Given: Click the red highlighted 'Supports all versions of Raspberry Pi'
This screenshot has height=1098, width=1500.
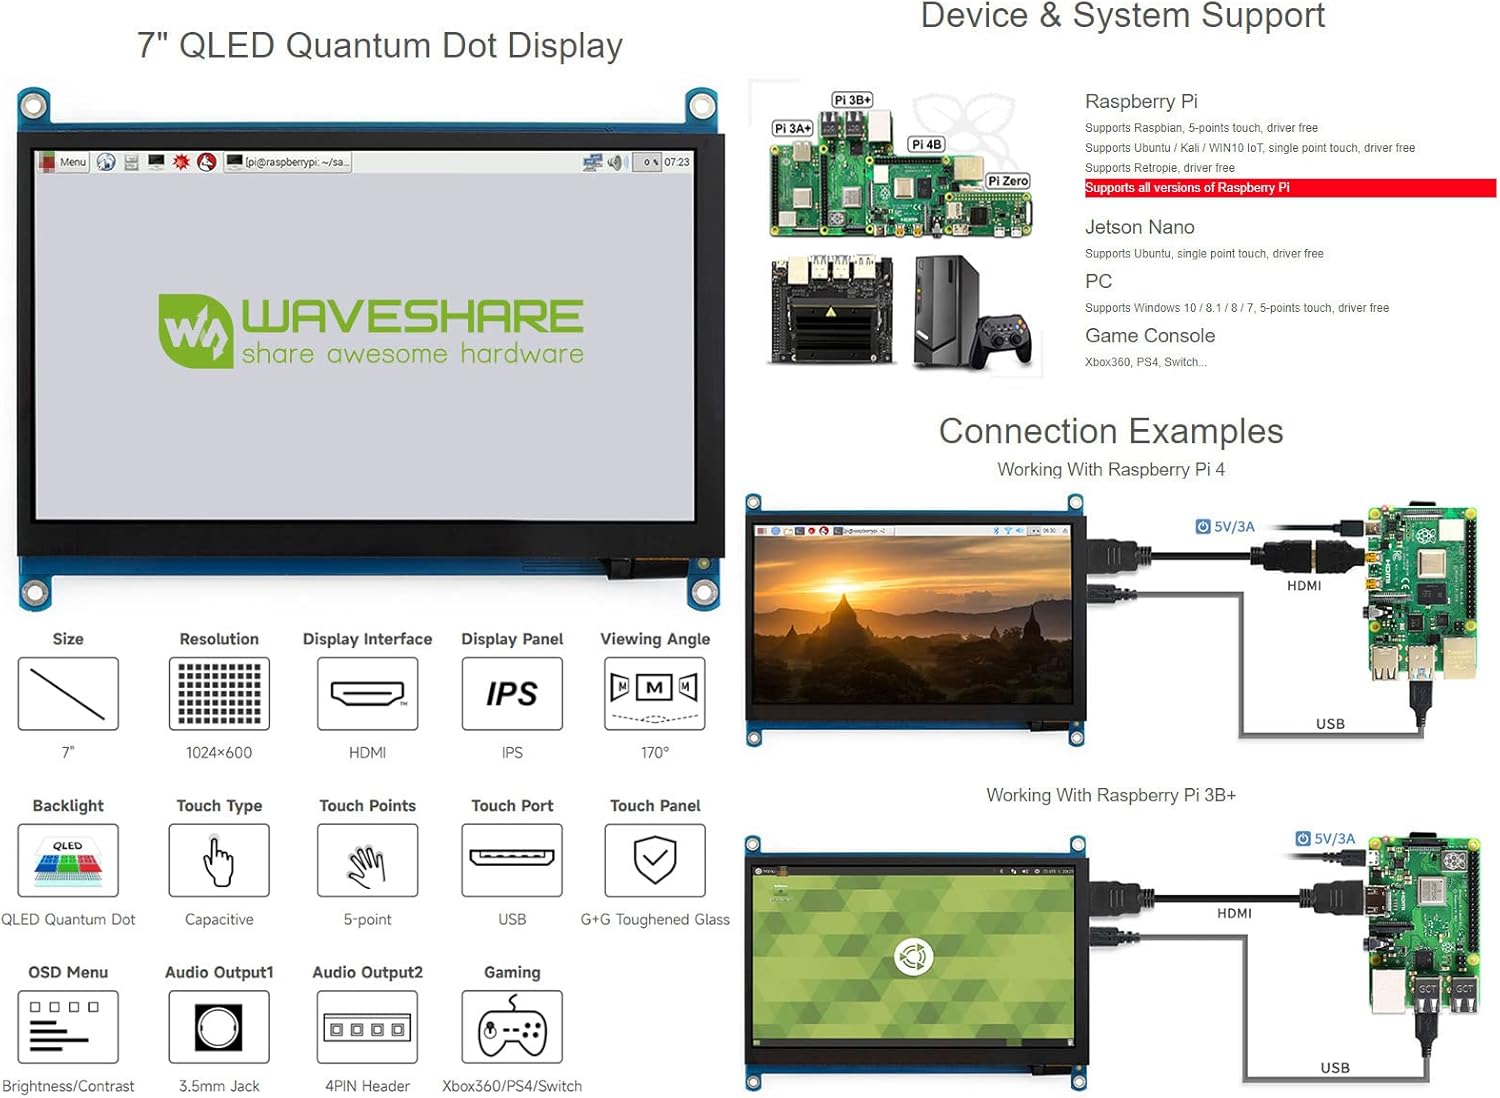Looking at the screenshot, I should click(1290, 188).
